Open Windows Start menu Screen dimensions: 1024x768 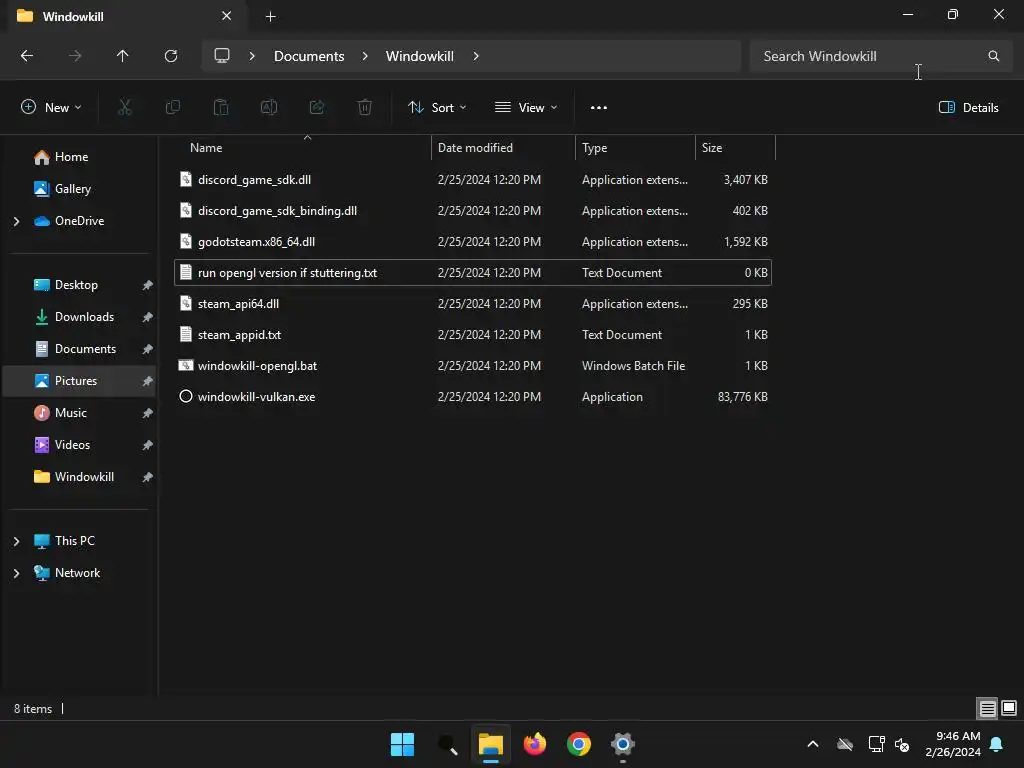click(402, 744)
